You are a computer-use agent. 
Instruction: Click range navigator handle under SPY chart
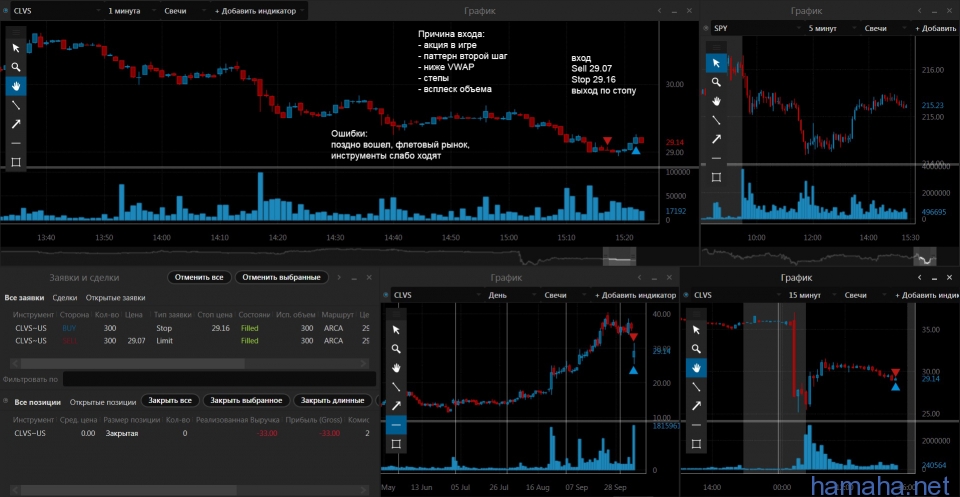[925, 256]
